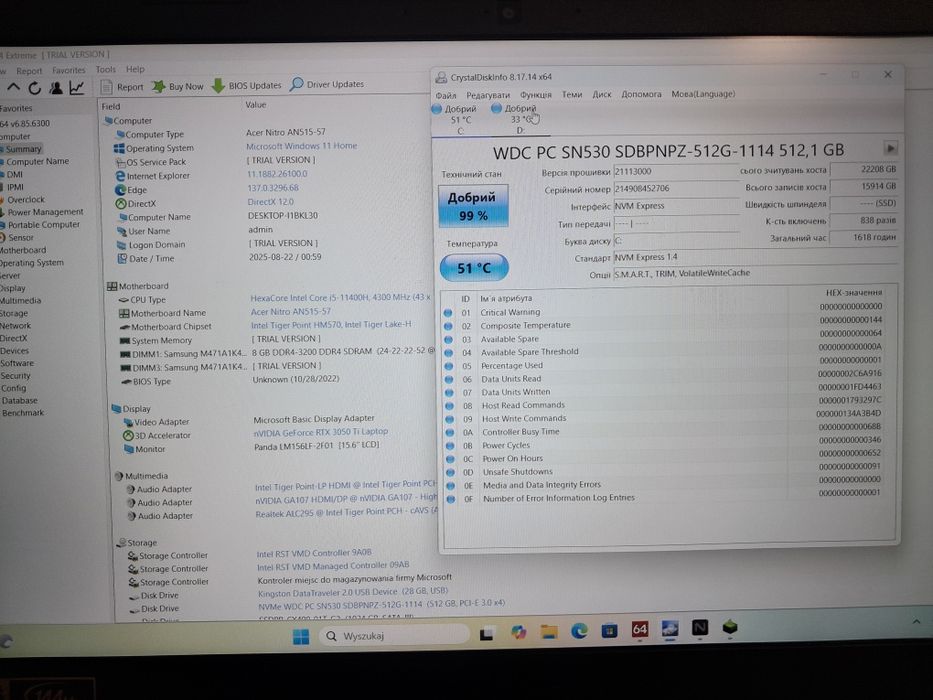Show hidden system tray icons chevron

(916, 621)
